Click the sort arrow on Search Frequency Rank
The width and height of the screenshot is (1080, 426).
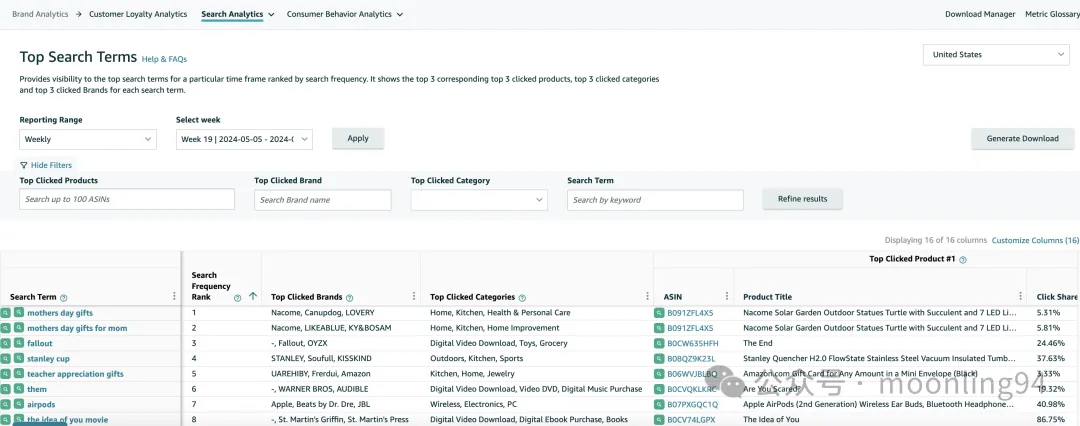click(253, 296)
